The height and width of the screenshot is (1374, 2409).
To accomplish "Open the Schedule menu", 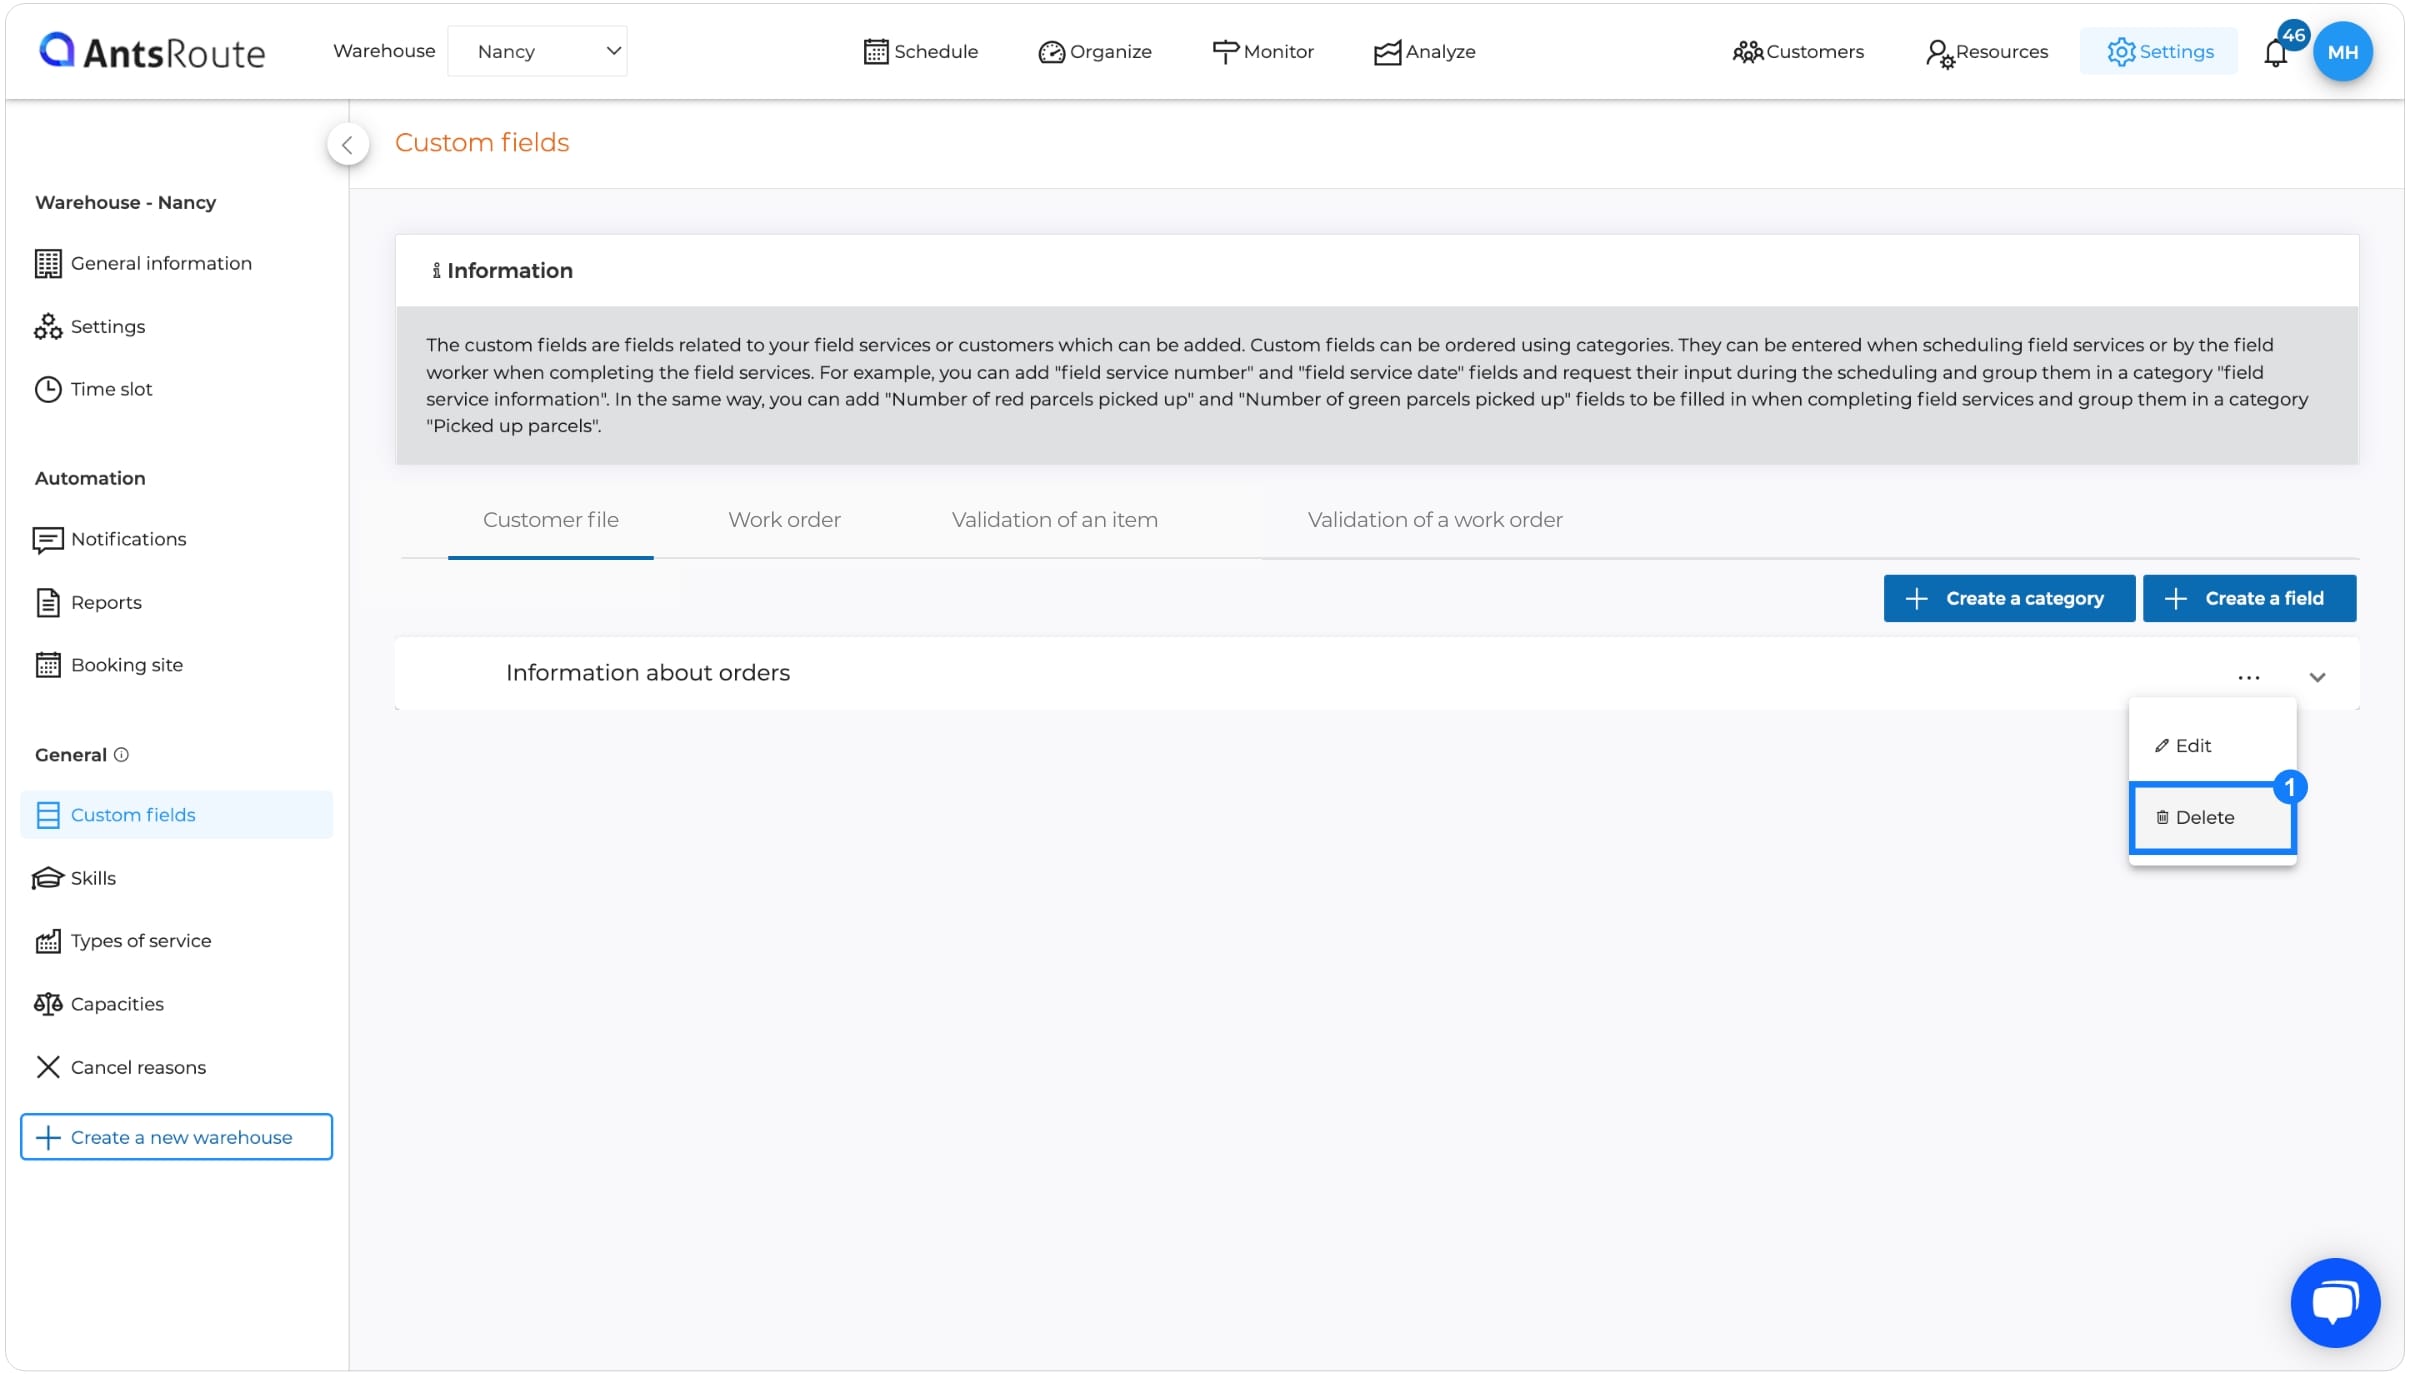I will (920, 51).
